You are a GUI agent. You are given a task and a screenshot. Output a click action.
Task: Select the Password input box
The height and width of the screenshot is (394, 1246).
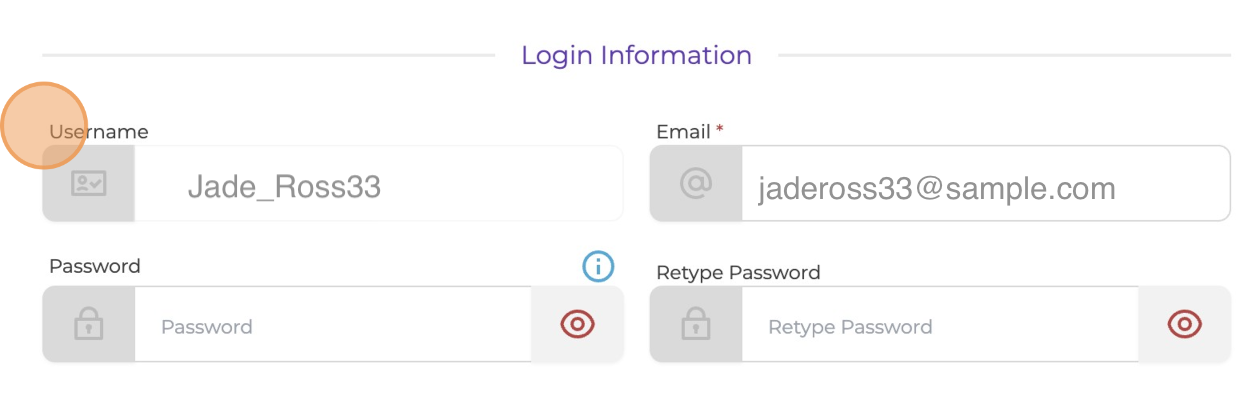[333, 324]
